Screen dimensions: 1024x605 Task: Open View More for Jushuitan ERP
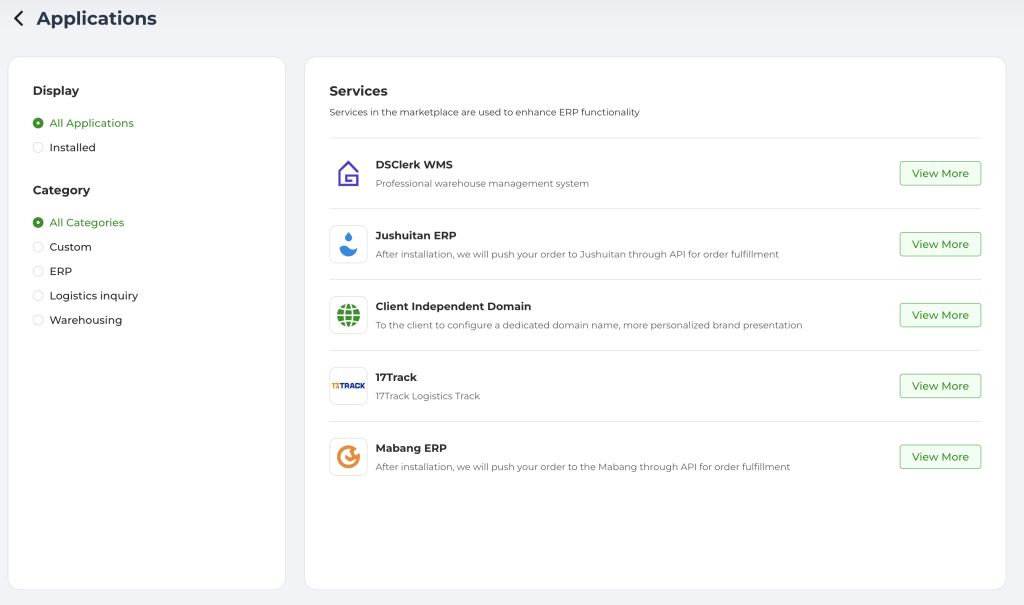[939, 244]
